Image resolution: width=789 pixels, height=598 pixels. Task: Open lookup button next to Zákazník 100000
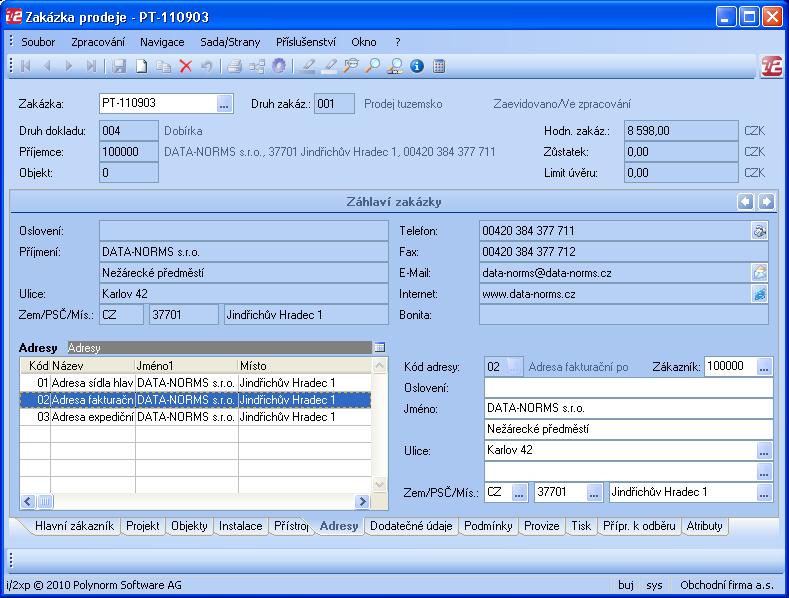point(764,366)
